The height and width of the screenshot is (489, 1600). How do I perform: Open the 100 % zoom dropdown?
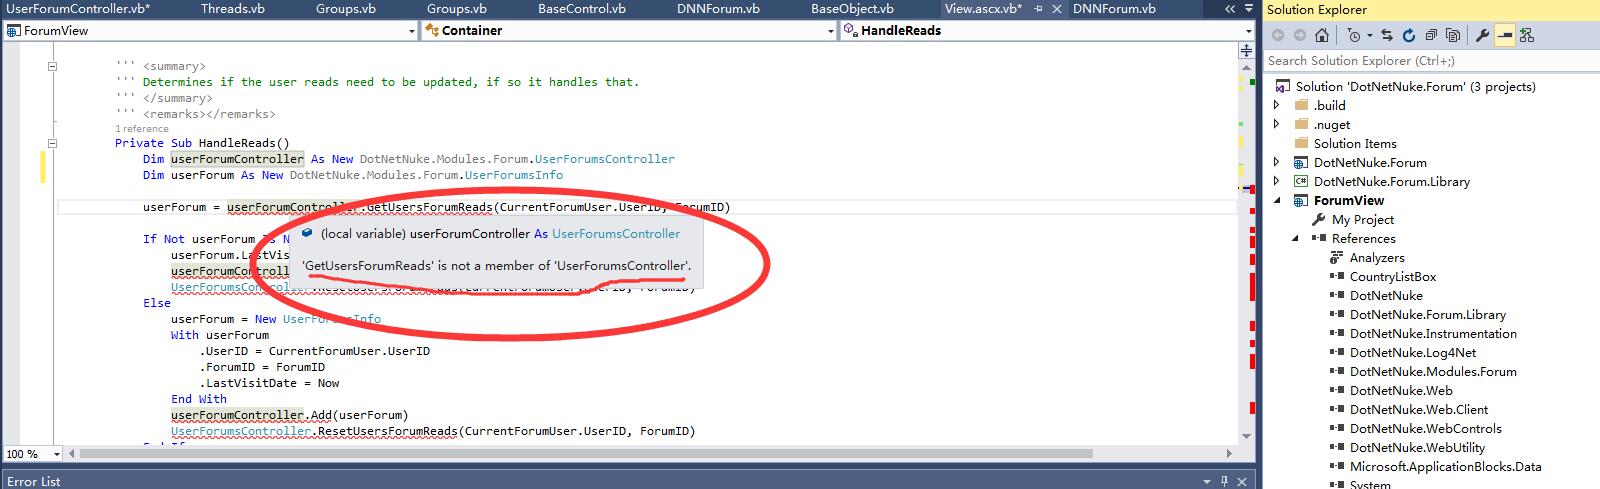pos(56,454)
